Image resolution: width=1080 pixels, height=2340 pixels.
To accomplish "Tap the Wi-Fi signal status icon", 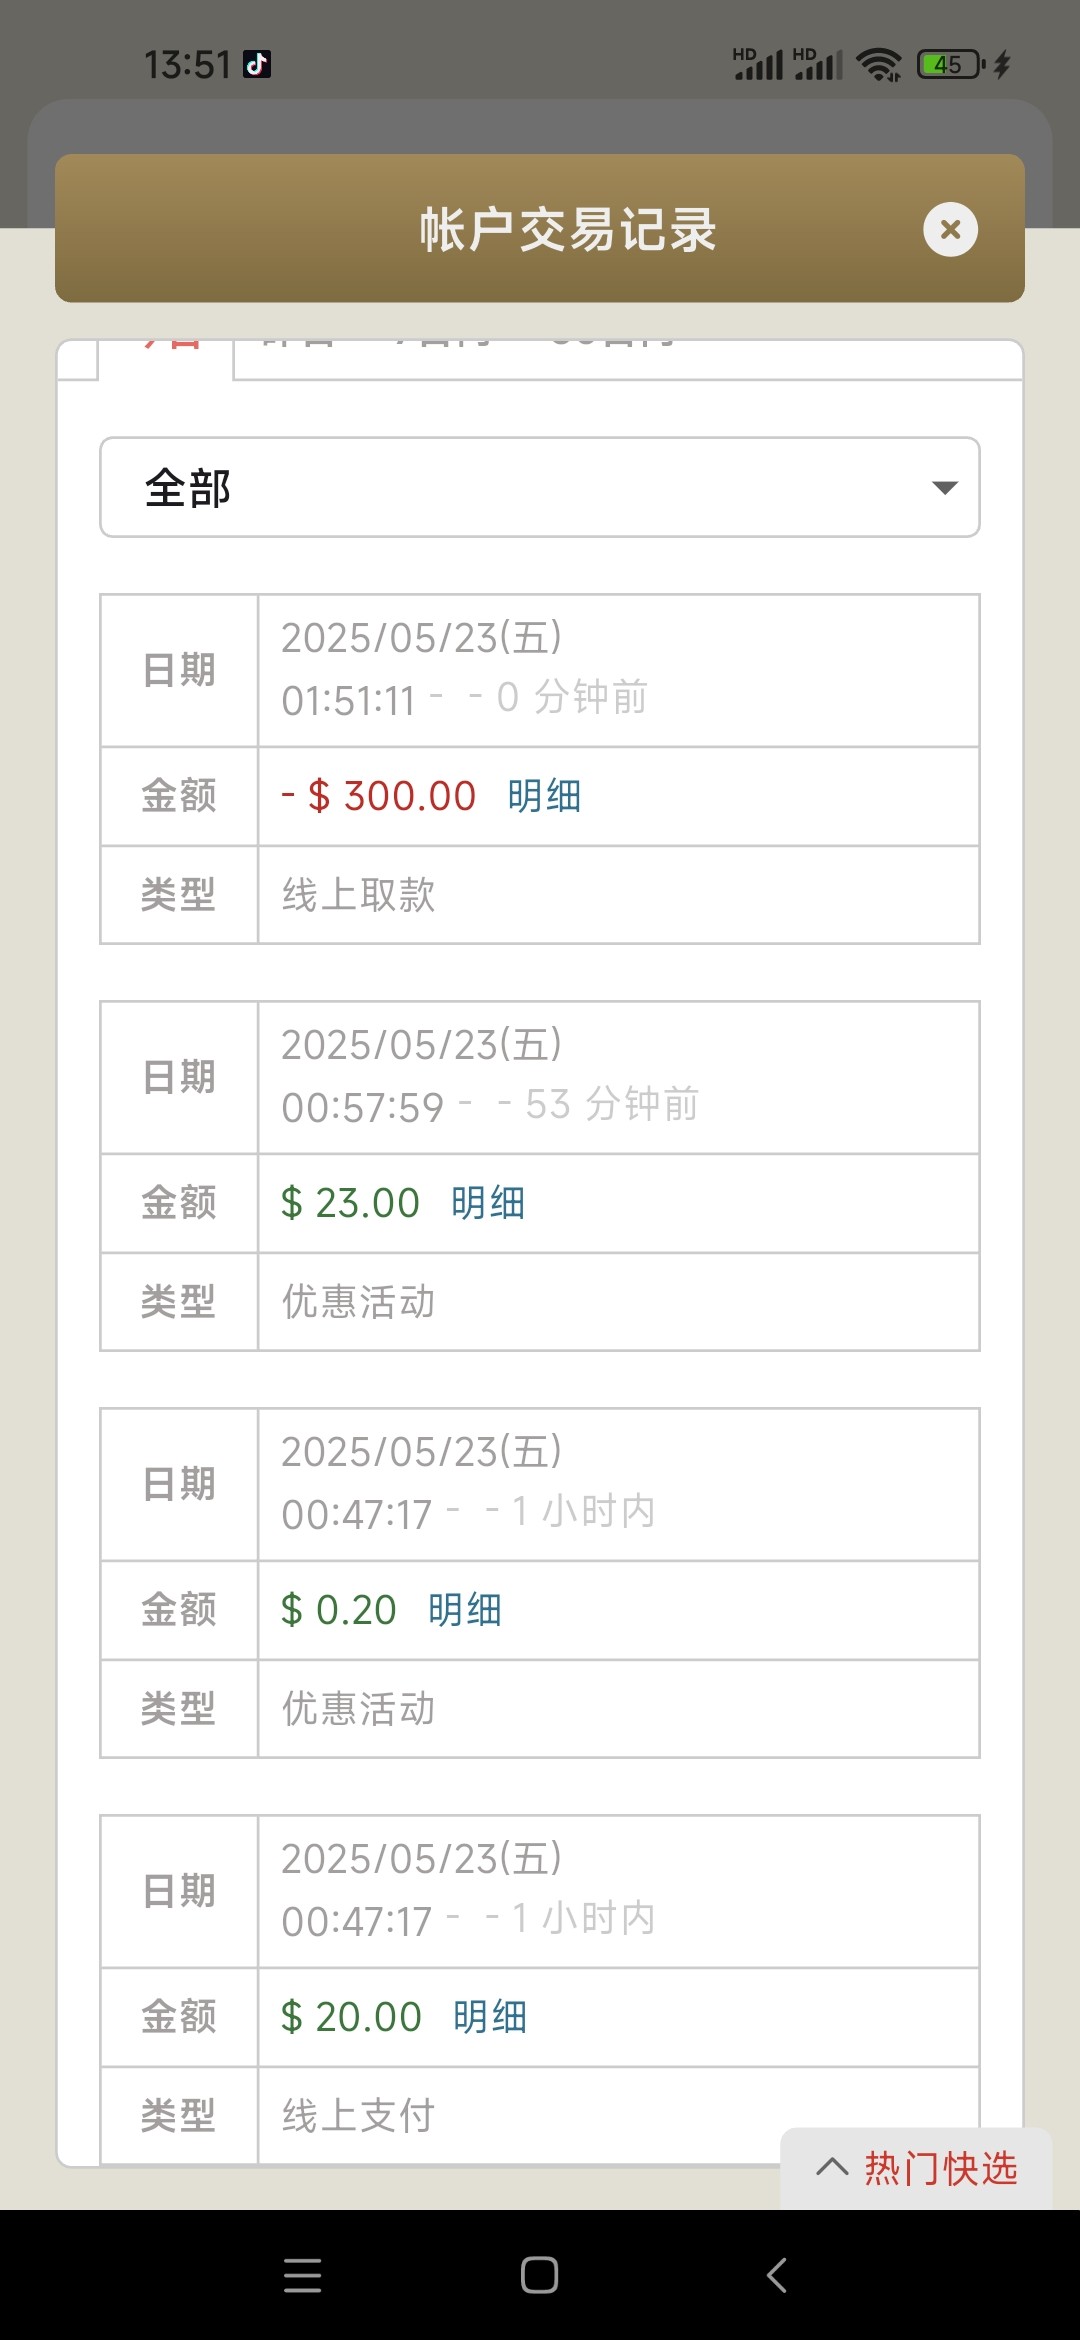I will point(879,65).
